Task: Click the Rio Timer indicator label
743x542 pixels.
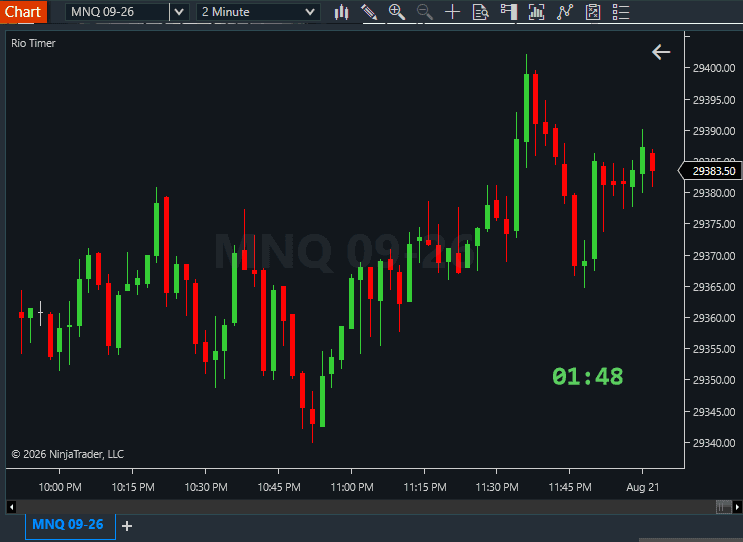Action: pos(33,43)
